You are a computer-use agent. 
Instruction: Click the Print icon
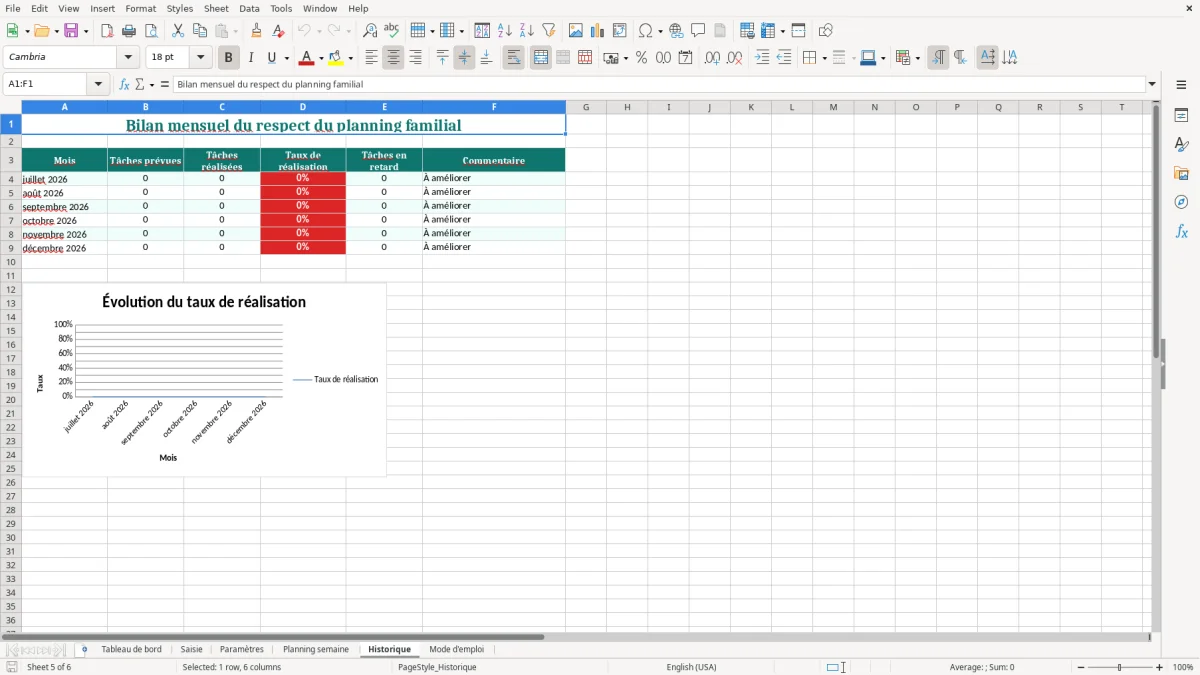pos(129,31)
